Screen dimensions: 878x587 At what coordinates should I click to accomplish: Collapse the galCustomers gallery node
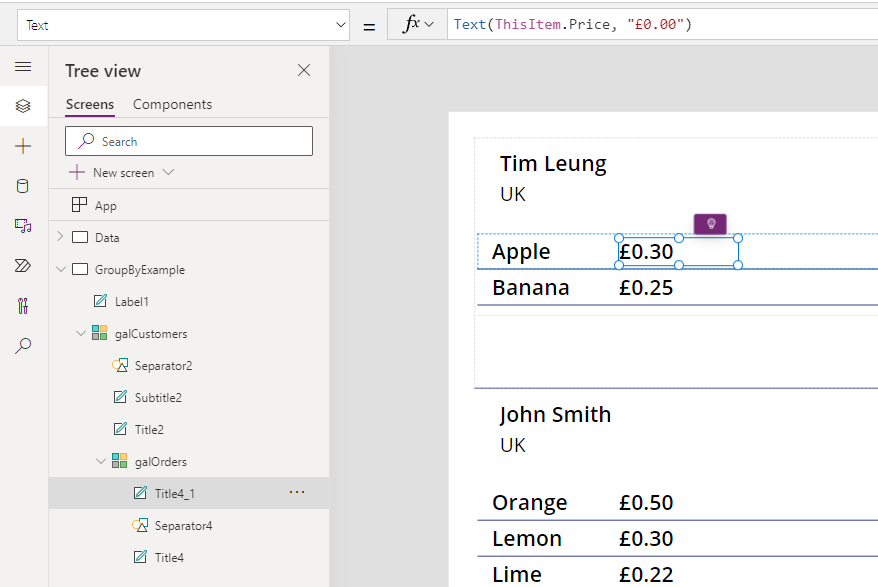[x=80, y=333]
